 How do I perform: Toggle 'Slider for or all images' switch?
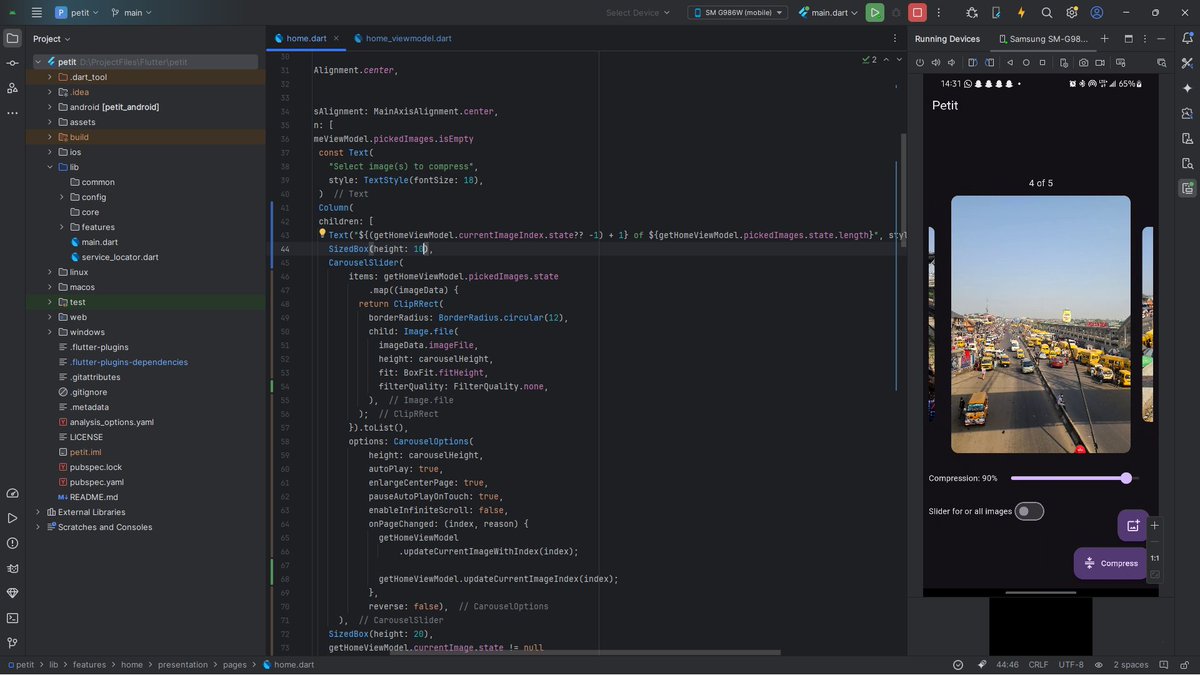pos(1029,511)
